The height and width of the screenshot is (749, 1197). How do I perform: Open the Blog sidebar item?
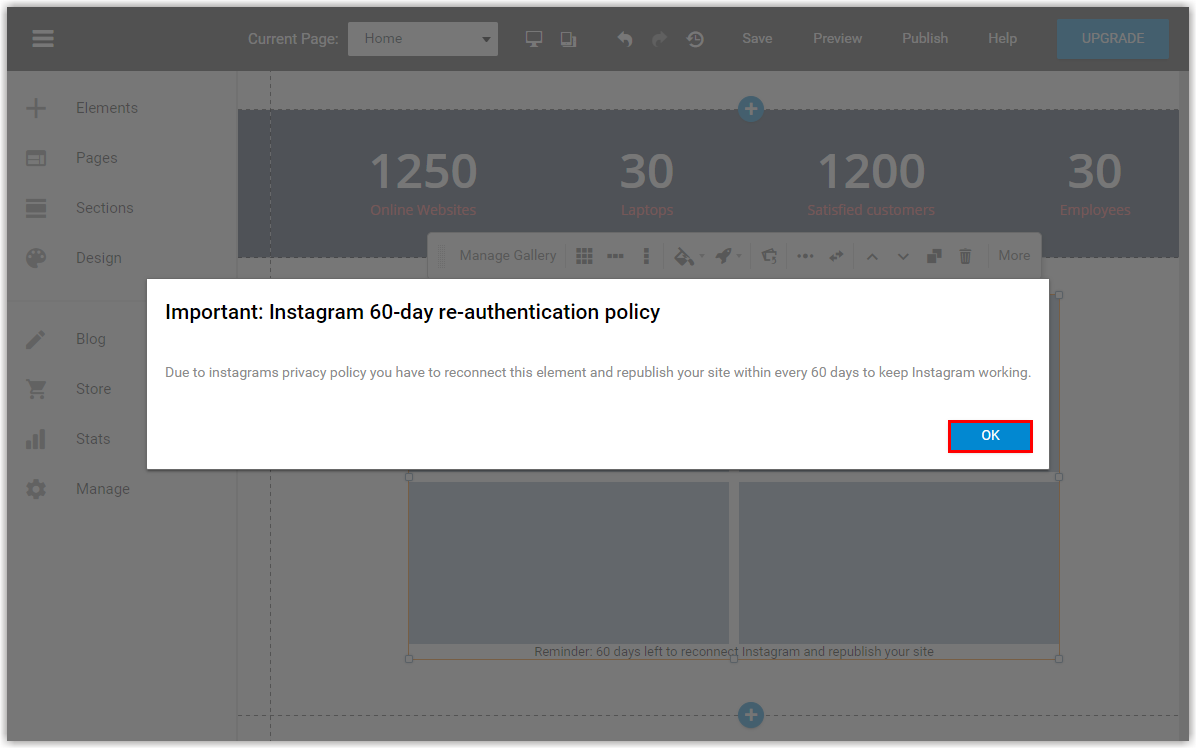pos(91,339)
